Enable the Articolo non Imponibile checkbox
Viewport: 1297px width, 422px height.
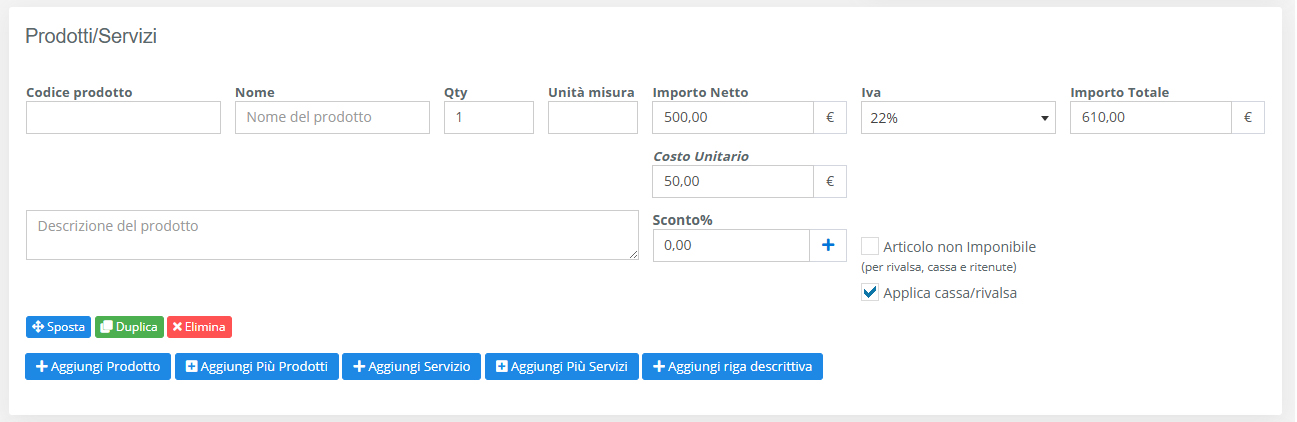tap(870, 246)
